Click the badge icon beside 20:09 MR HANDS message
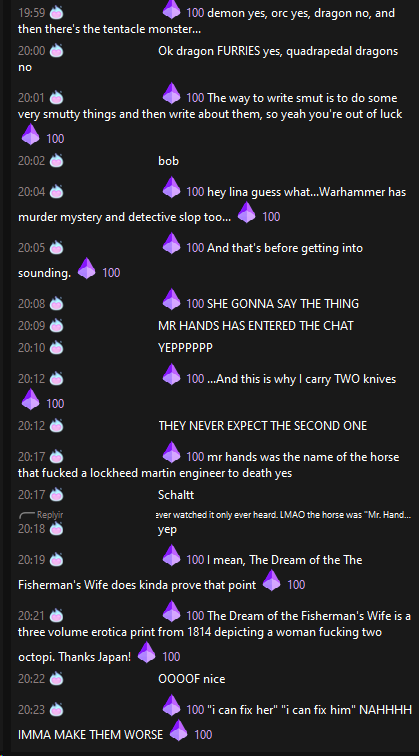The height and width of the screenshot is (756, 419). [x=56, y=325]
